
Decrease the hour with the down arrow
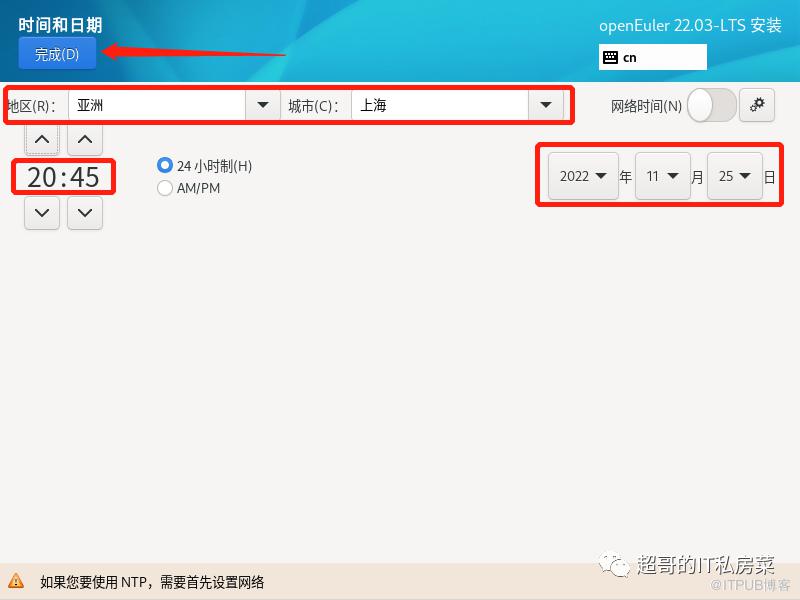(42, 213)
